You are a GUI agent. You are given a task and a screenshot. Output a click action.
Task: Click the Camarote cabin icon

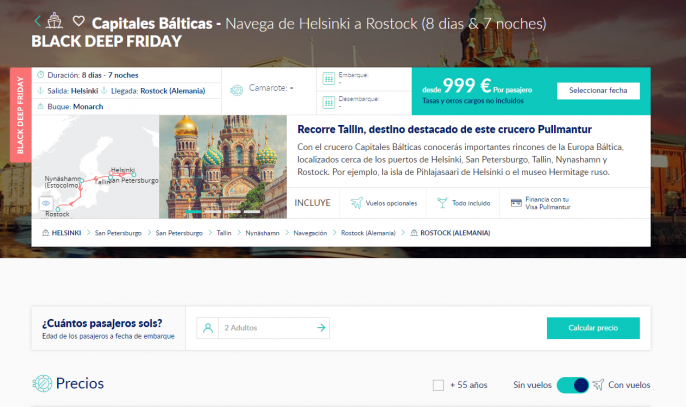click(x=237, y=90)
